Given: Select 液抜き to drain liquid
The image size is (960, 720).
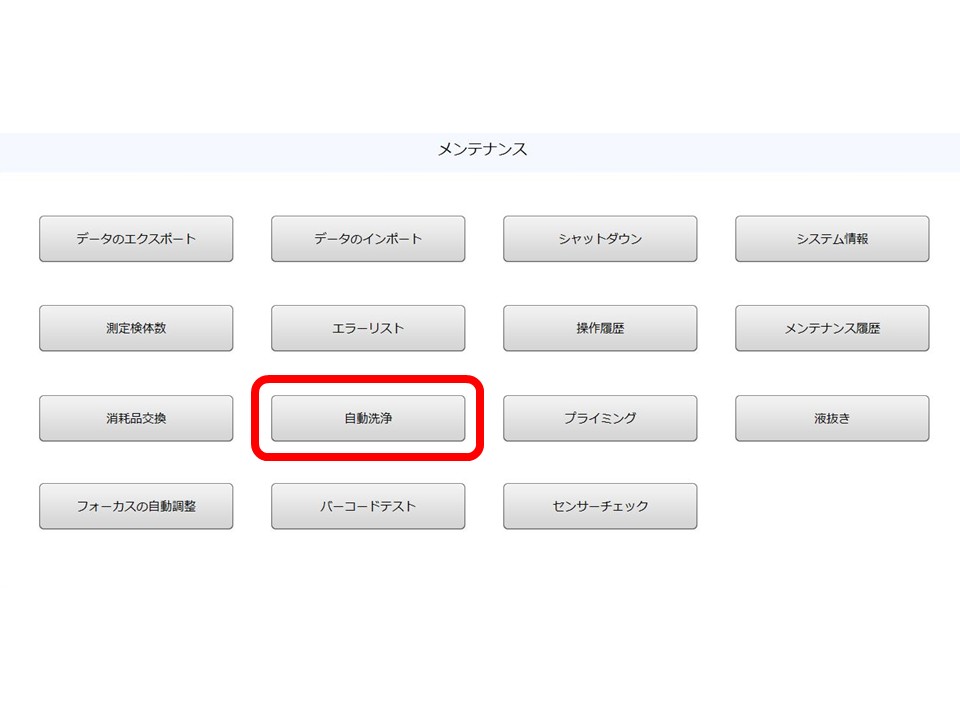Looking at the screenshot, I should coord(833,417).
